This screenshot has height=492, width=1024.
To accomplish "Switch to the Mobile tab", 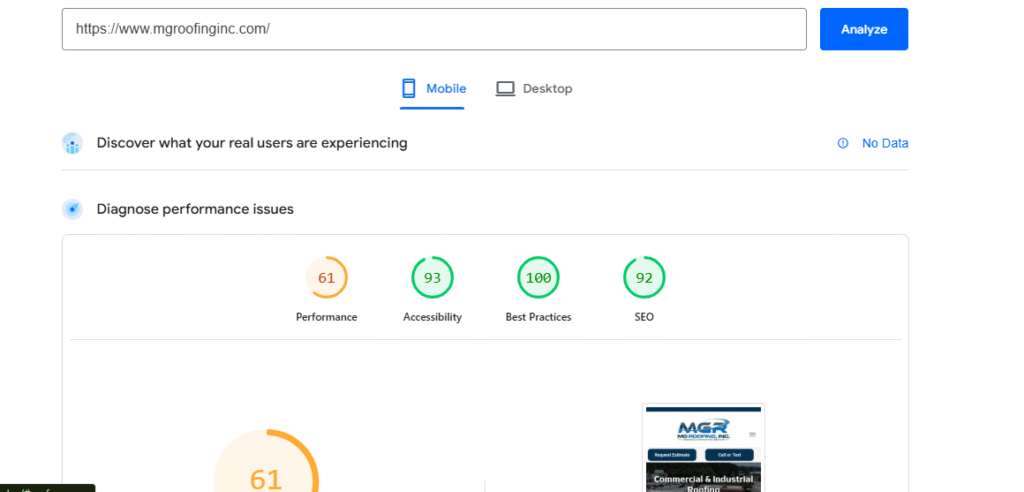I will click(433, 89).
